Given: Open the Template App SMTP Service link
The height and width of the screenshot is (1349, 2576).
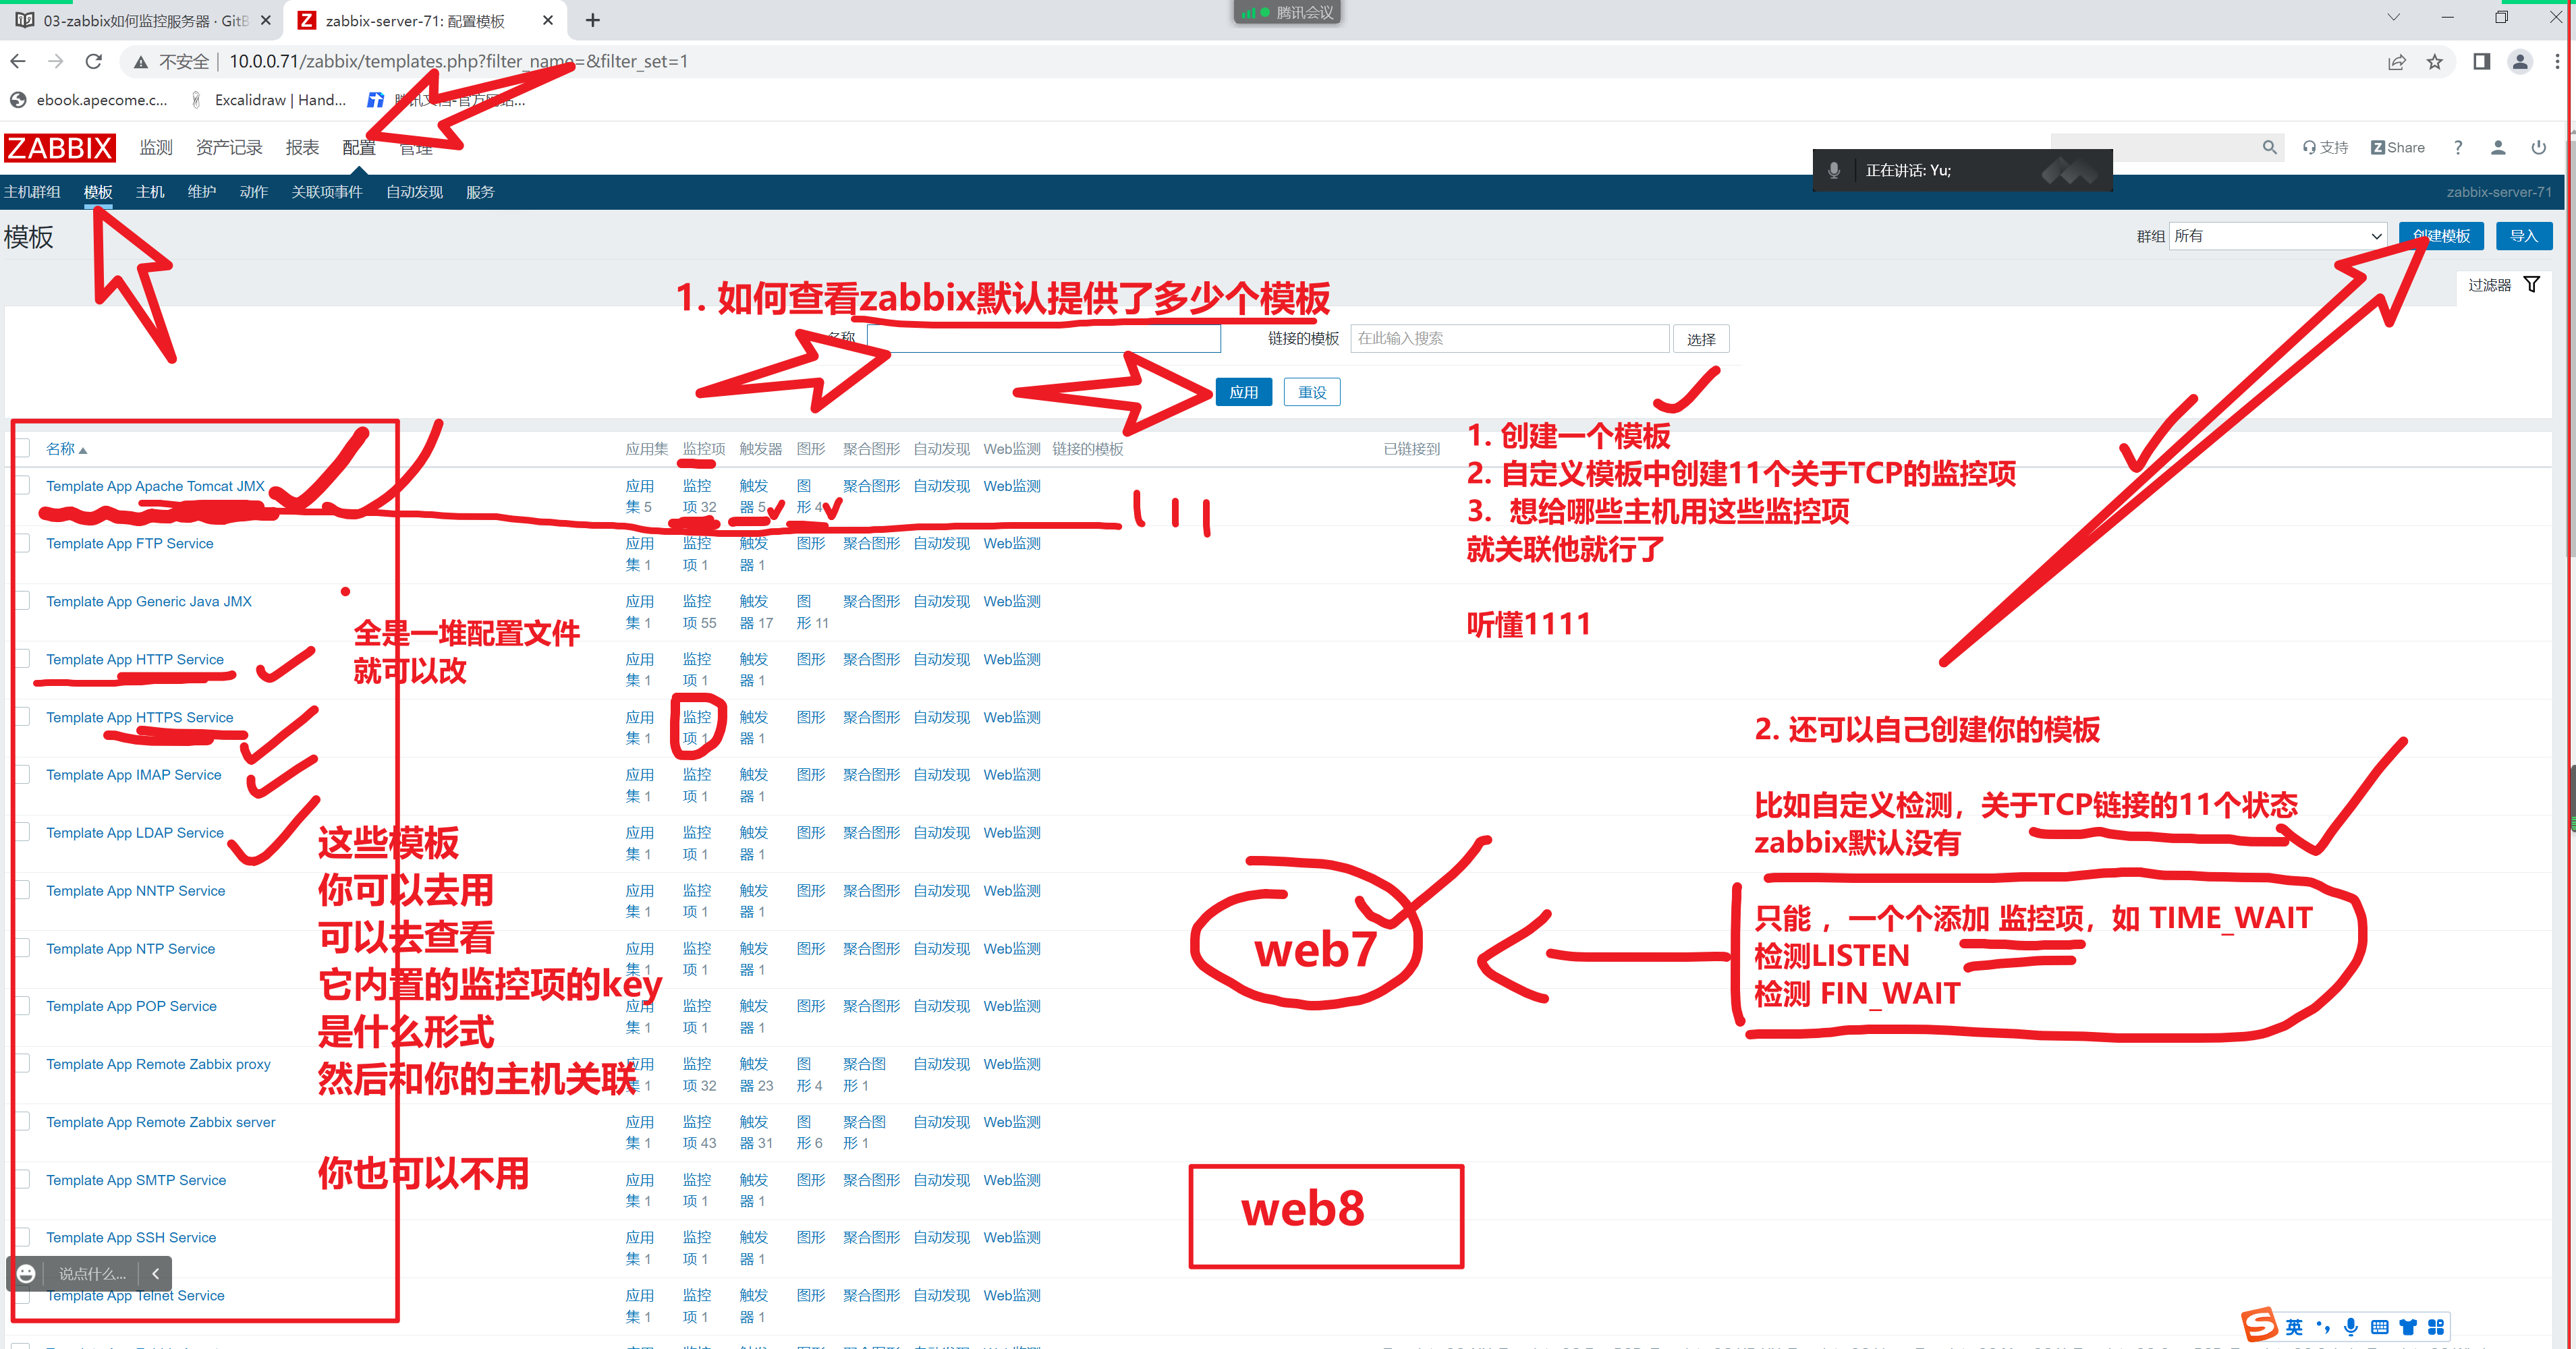Looking at the screenshot, I should pyautogui.click(x=136, y=1180).
